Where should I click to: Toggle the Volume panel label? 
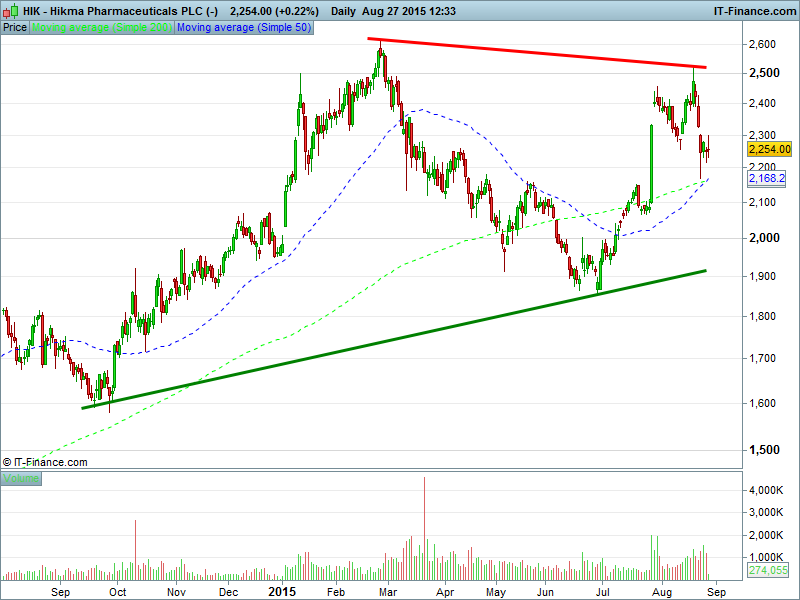pos(21,479)
